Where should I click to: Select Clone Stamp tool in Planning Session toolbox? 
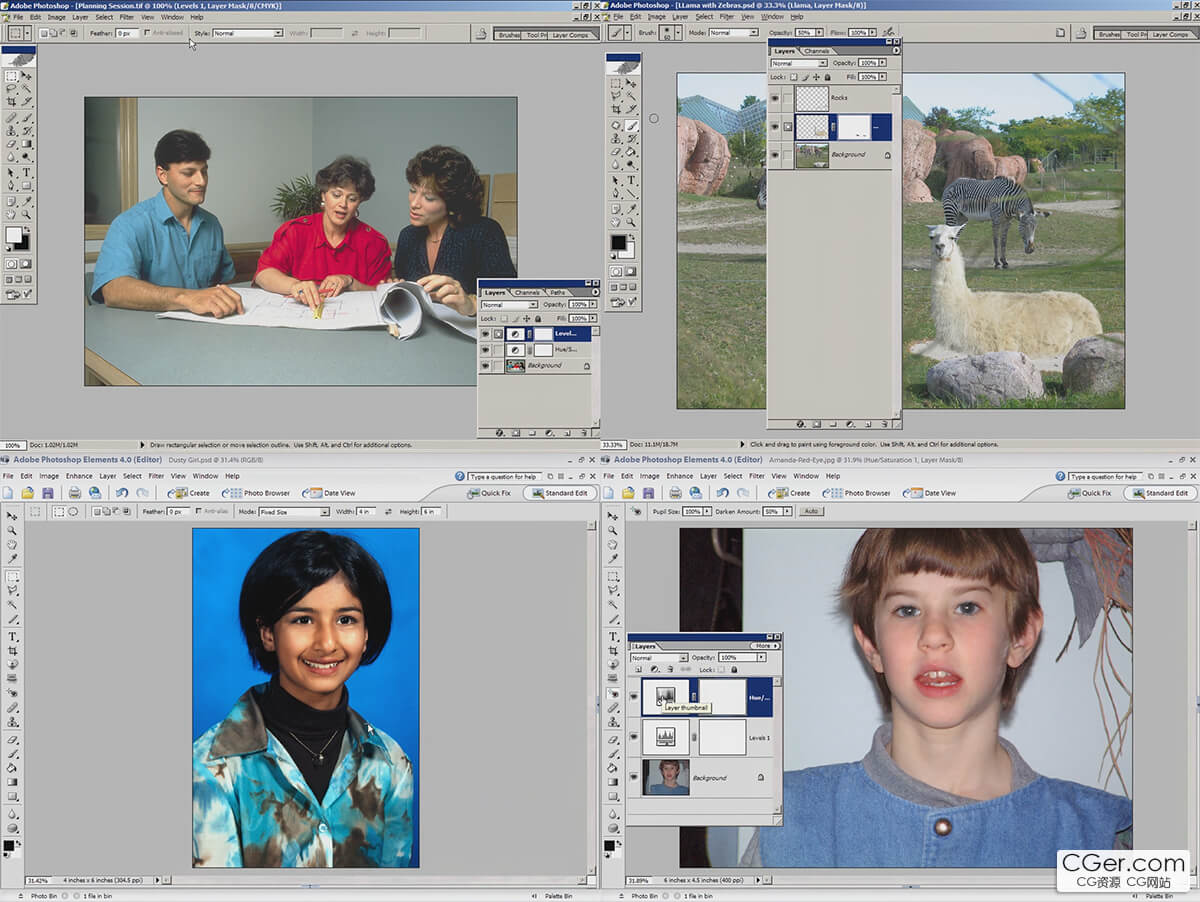click(x=11, y=130)
